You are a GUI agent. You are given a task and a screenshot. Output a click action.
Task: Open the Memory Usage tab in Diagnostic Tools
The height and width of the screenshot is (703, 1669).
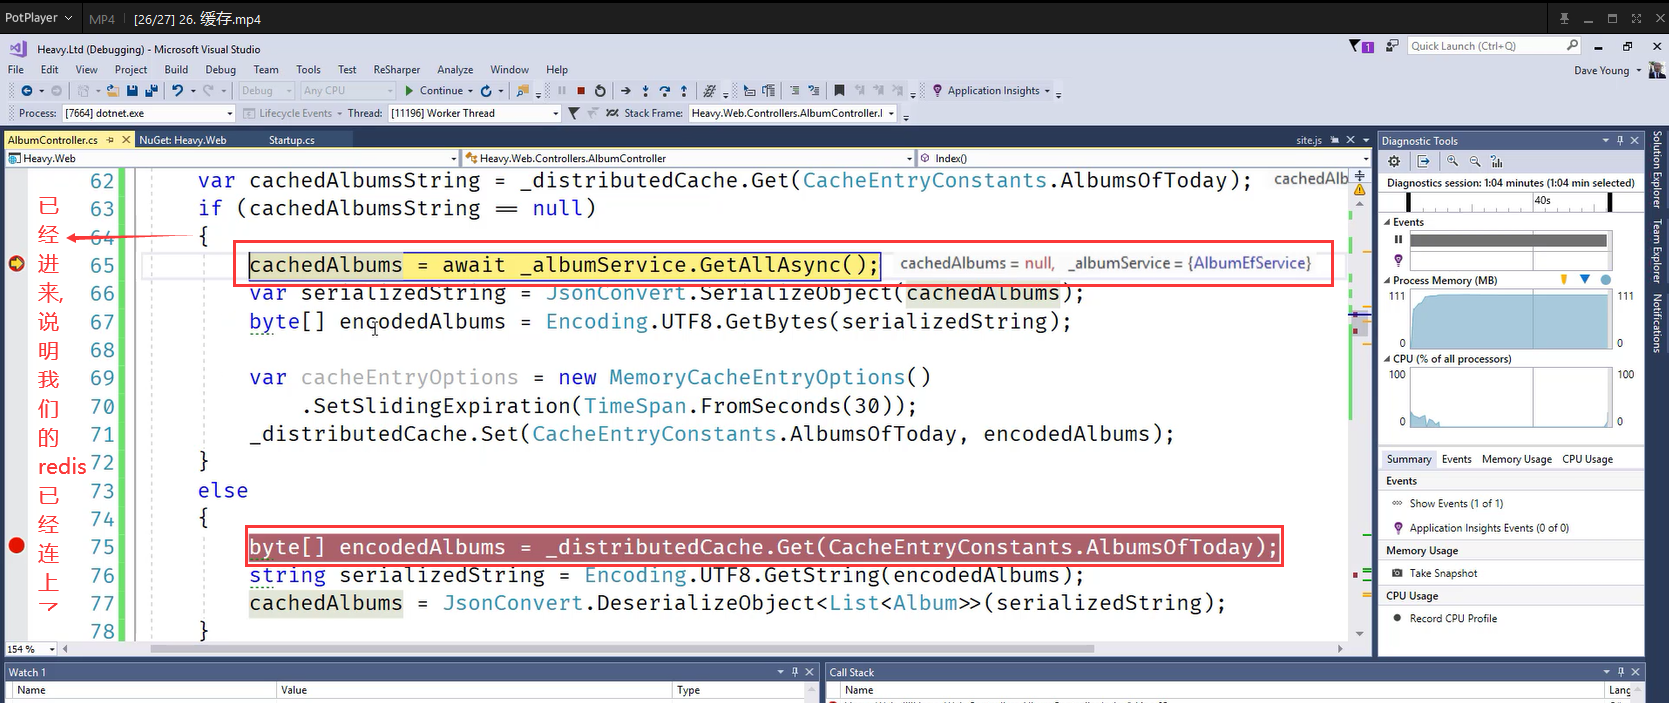pyautogui.click(x=1517, y=459)
